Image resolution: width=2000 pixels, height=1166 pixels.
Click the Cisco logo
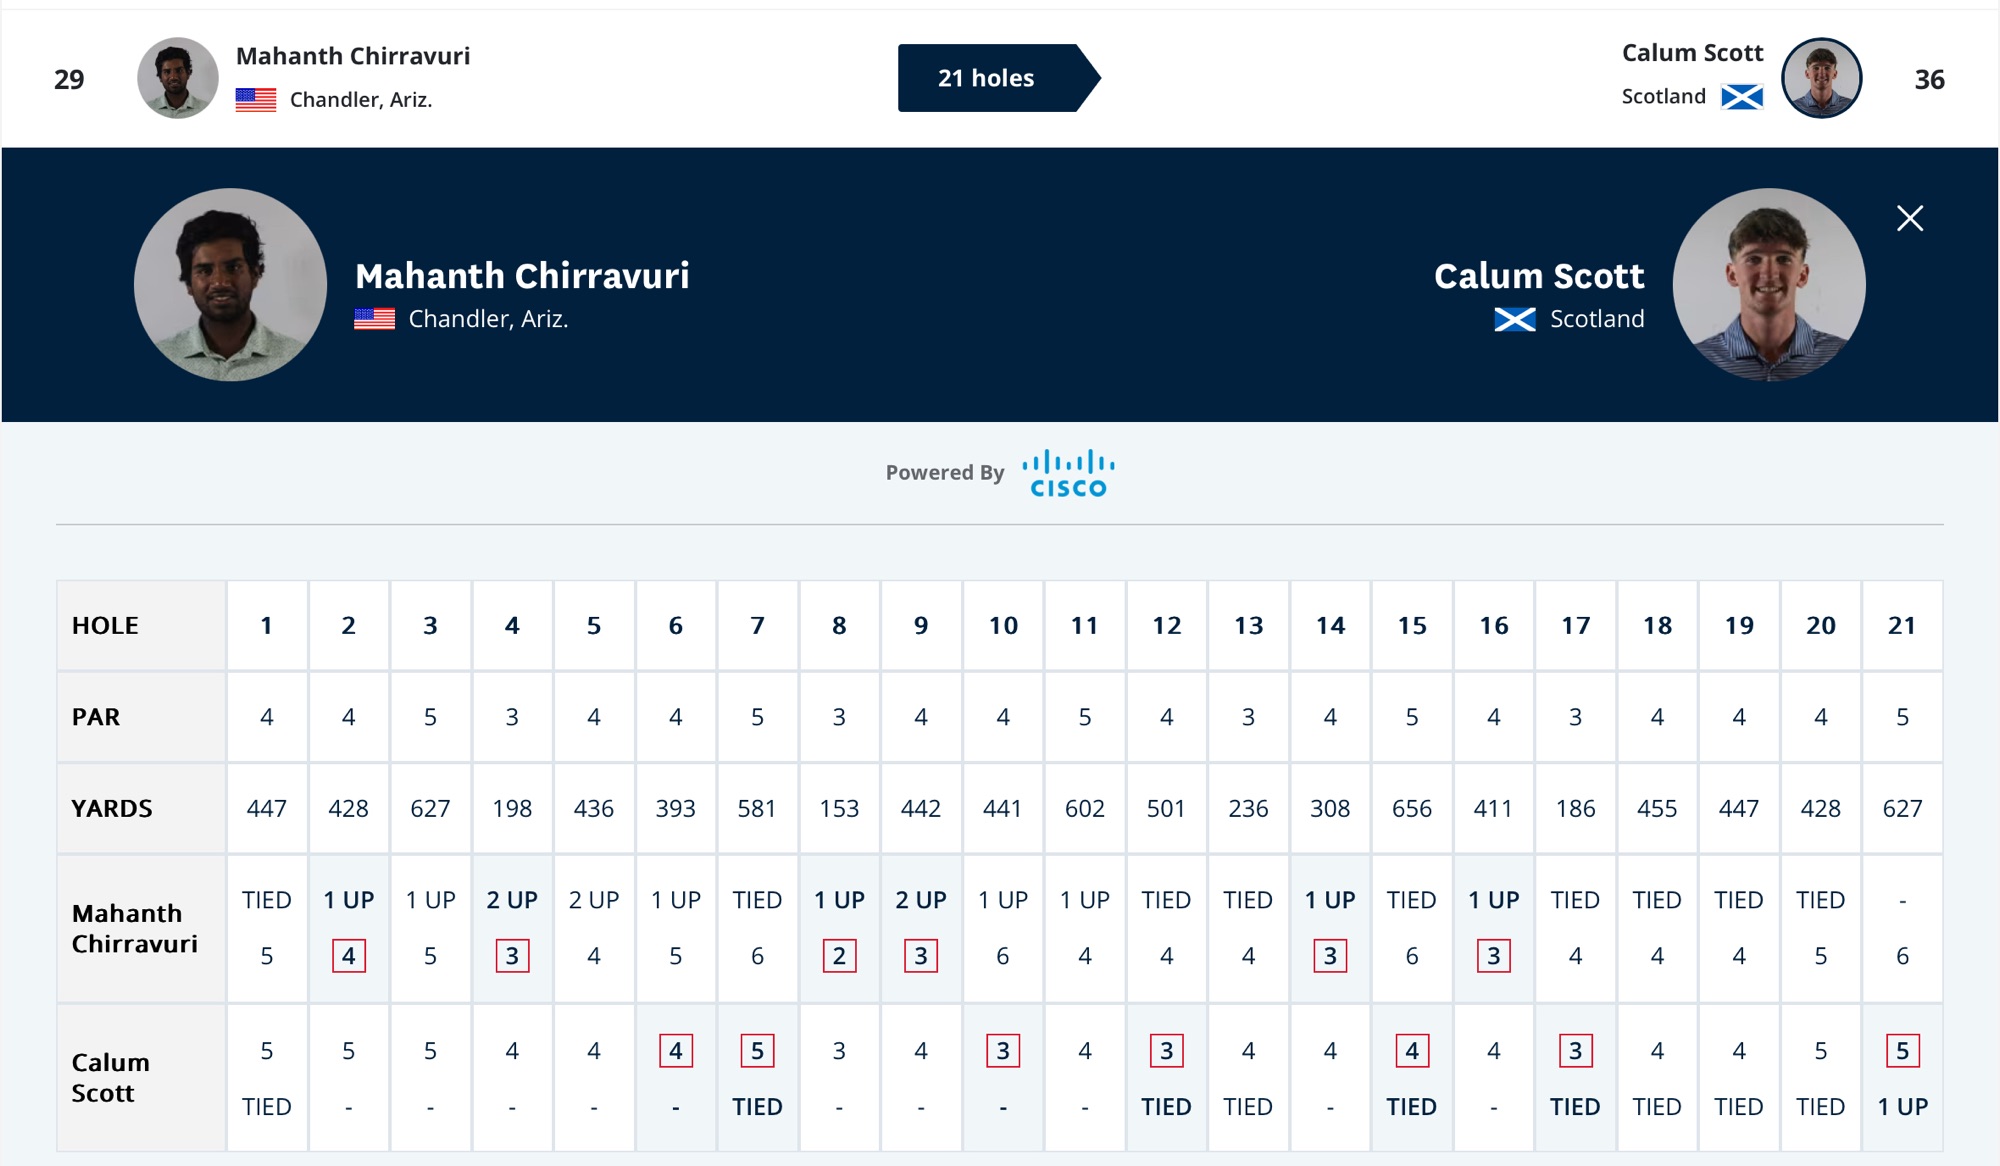[1067, 473]
